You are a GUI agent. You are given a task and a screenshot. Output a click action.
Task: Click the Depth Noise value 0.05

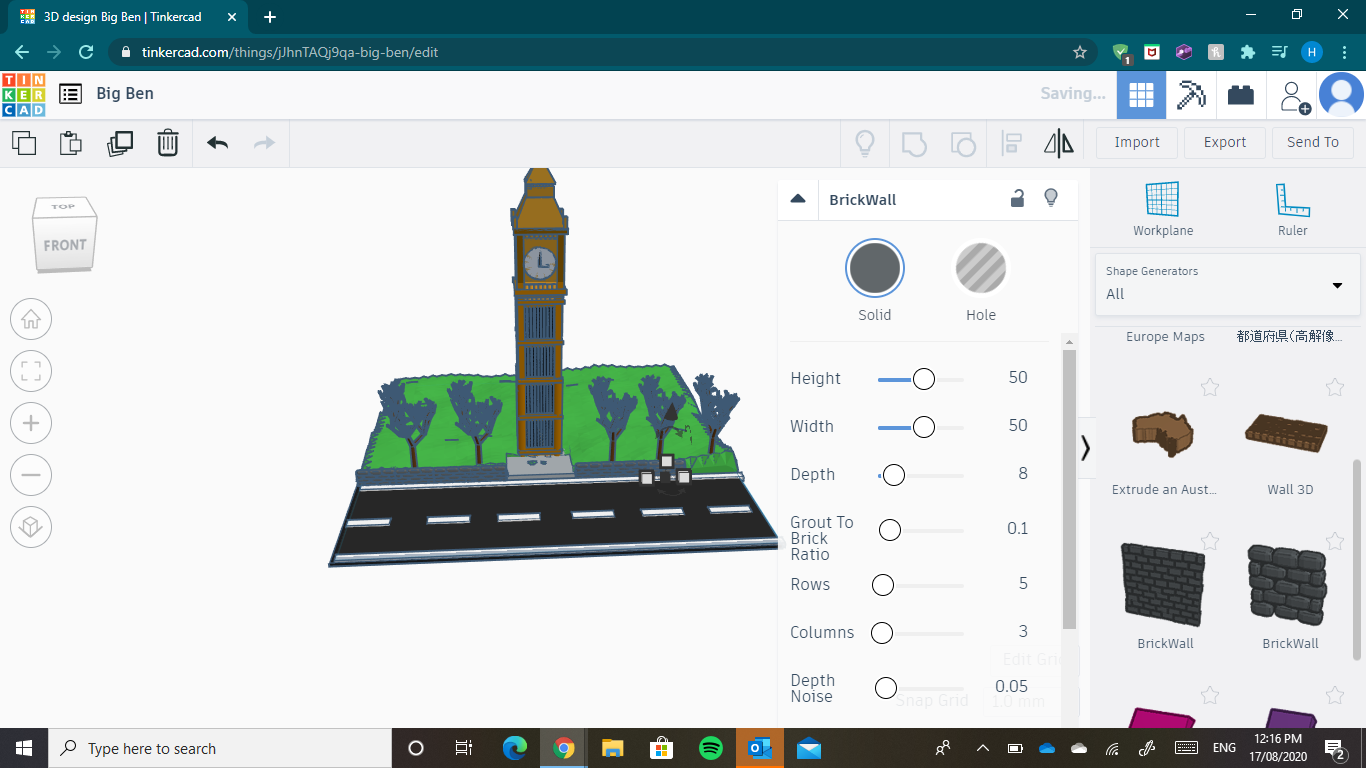[1012, 686]
